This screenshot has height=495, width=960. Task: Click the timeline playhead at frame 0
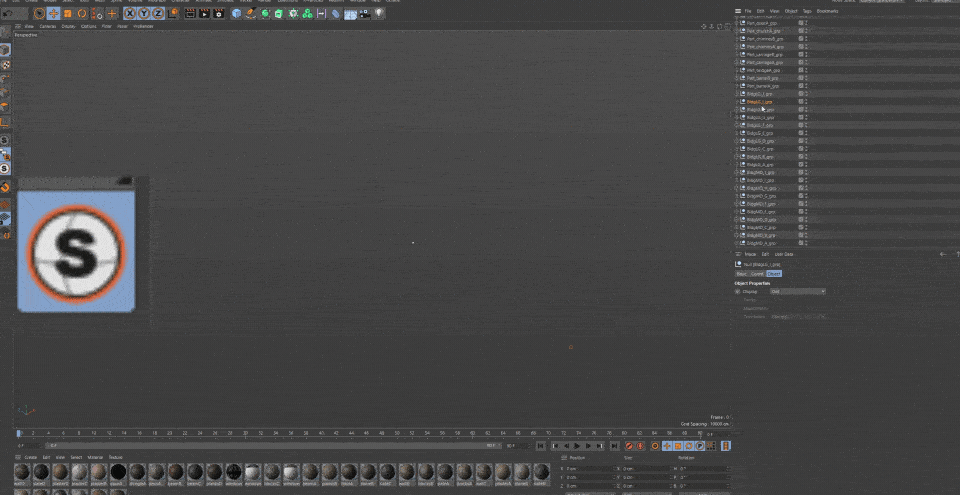point(20,434)
